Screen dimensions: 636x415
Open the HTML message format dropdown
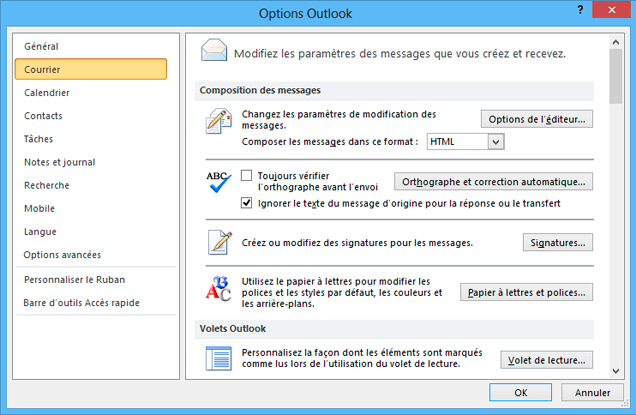495,142
